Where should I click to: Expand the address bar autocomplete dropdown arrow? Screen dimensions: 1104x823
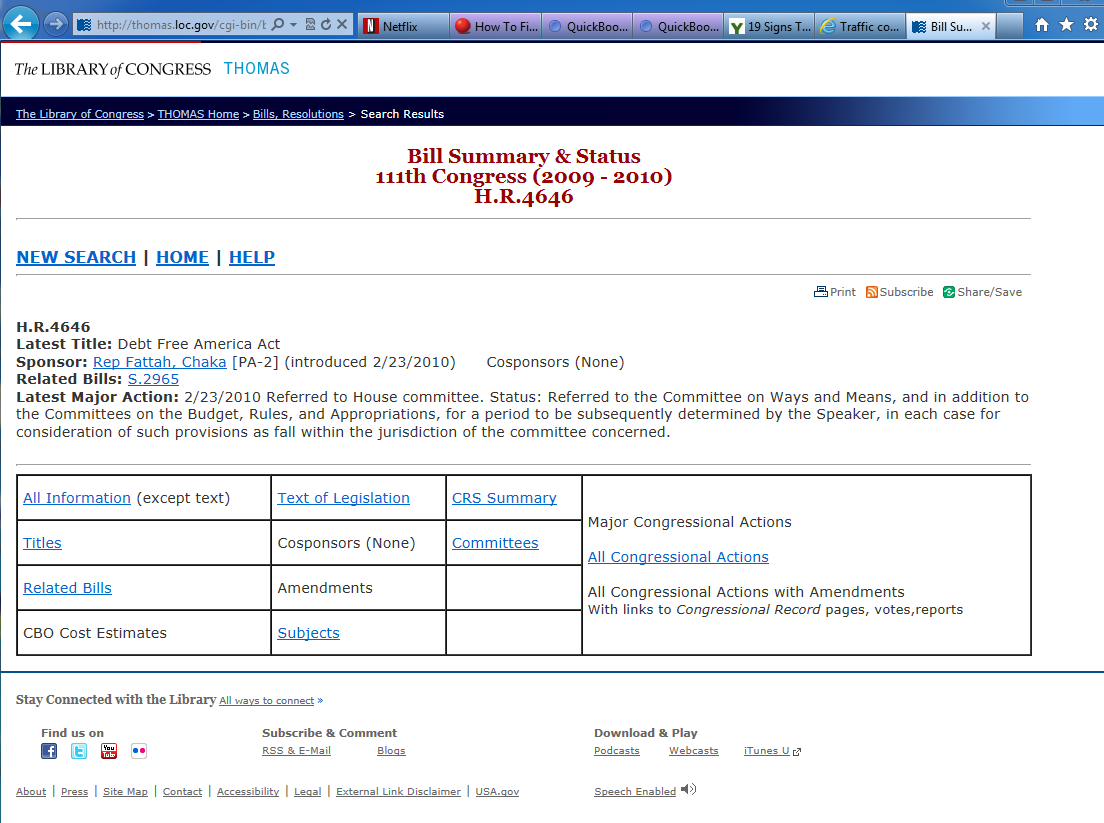tap(293, 24)
